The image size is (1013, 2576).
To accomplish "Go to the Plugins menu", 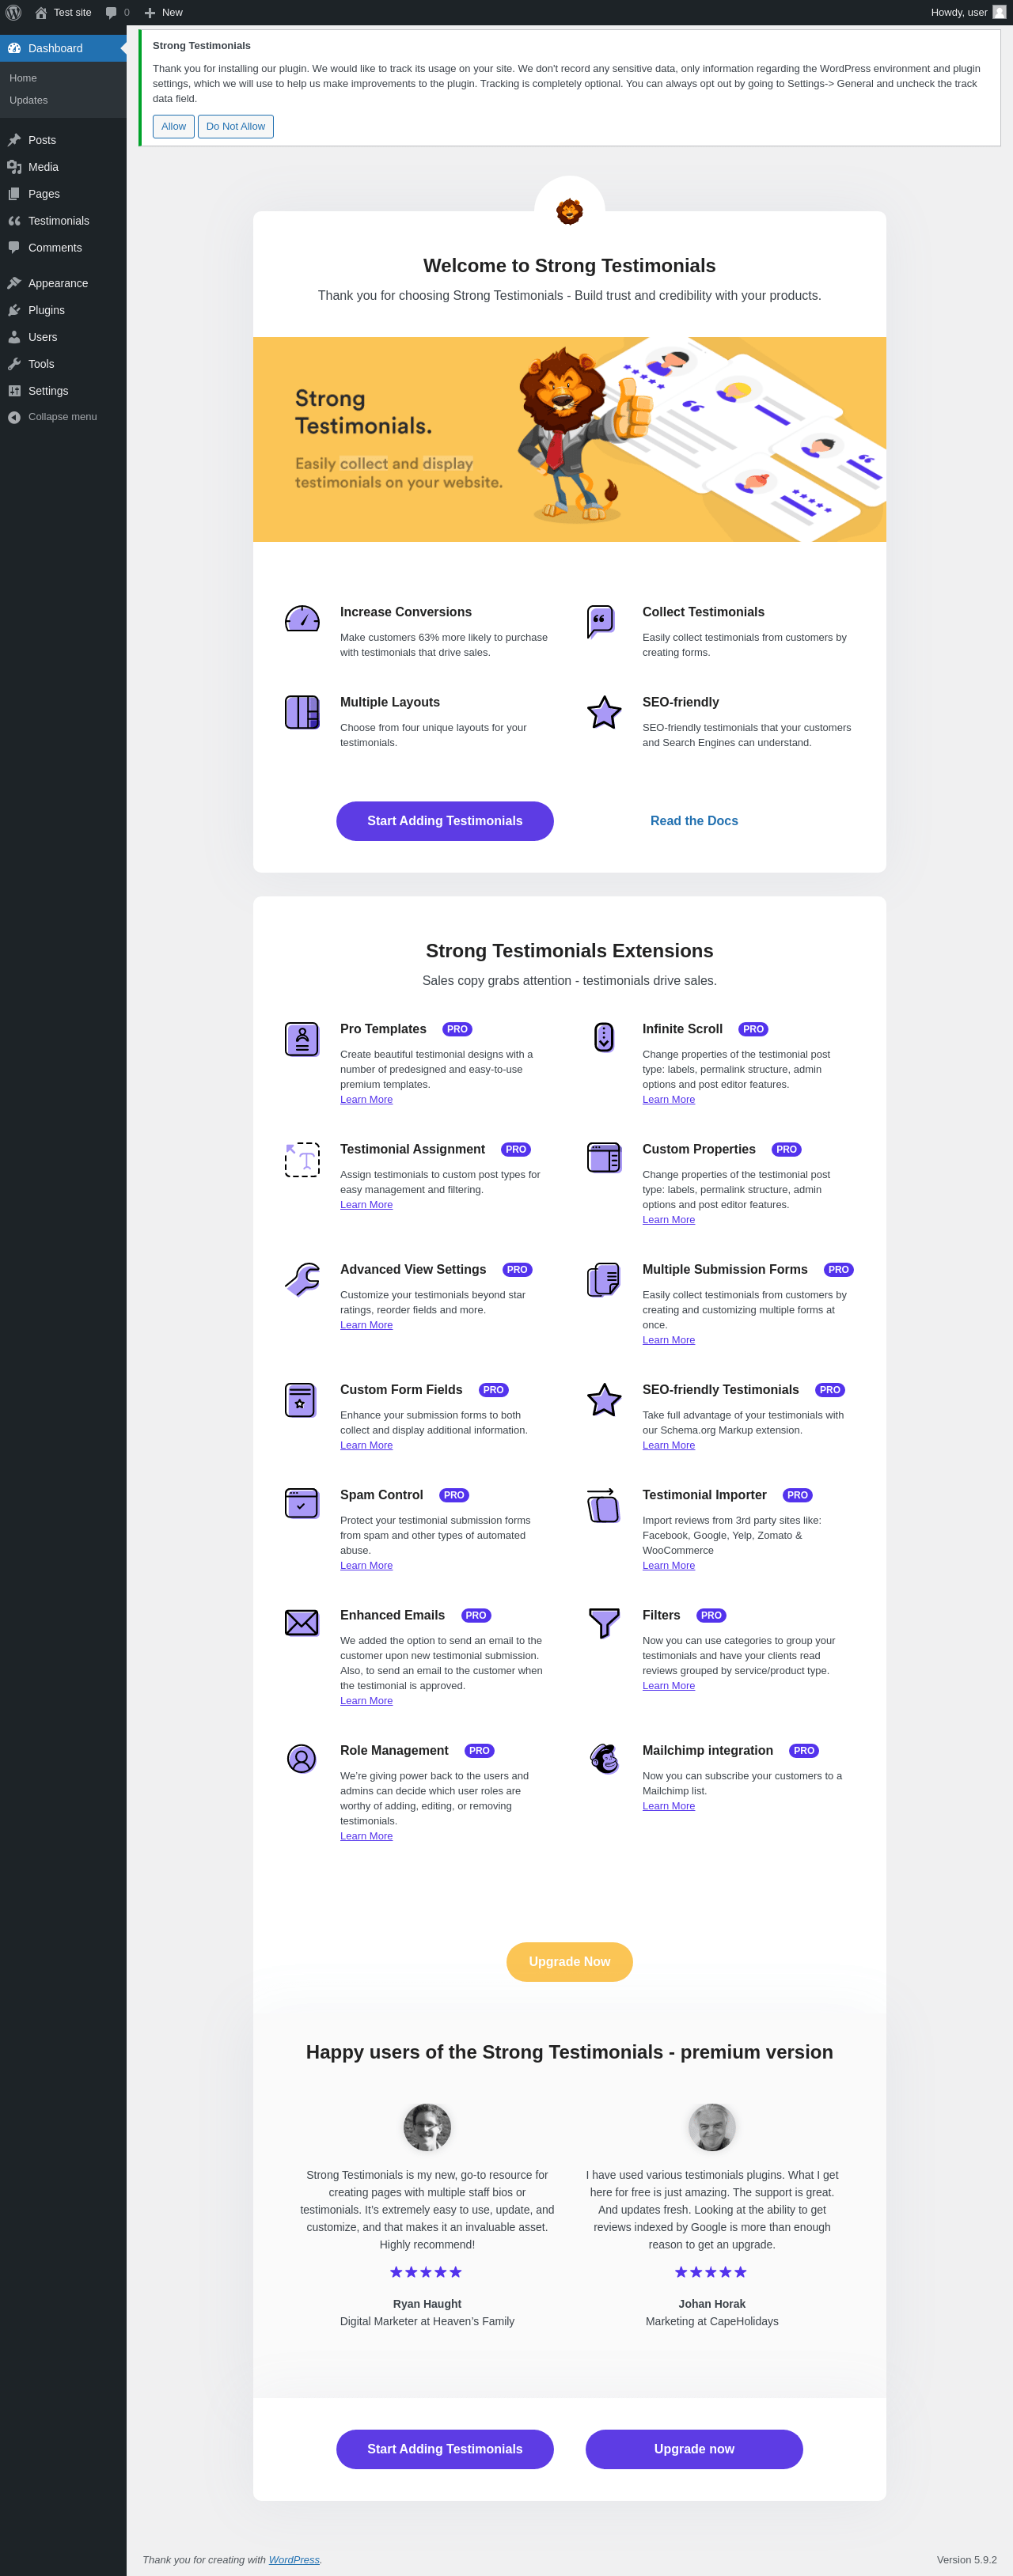I will click(x=46, y=310).
